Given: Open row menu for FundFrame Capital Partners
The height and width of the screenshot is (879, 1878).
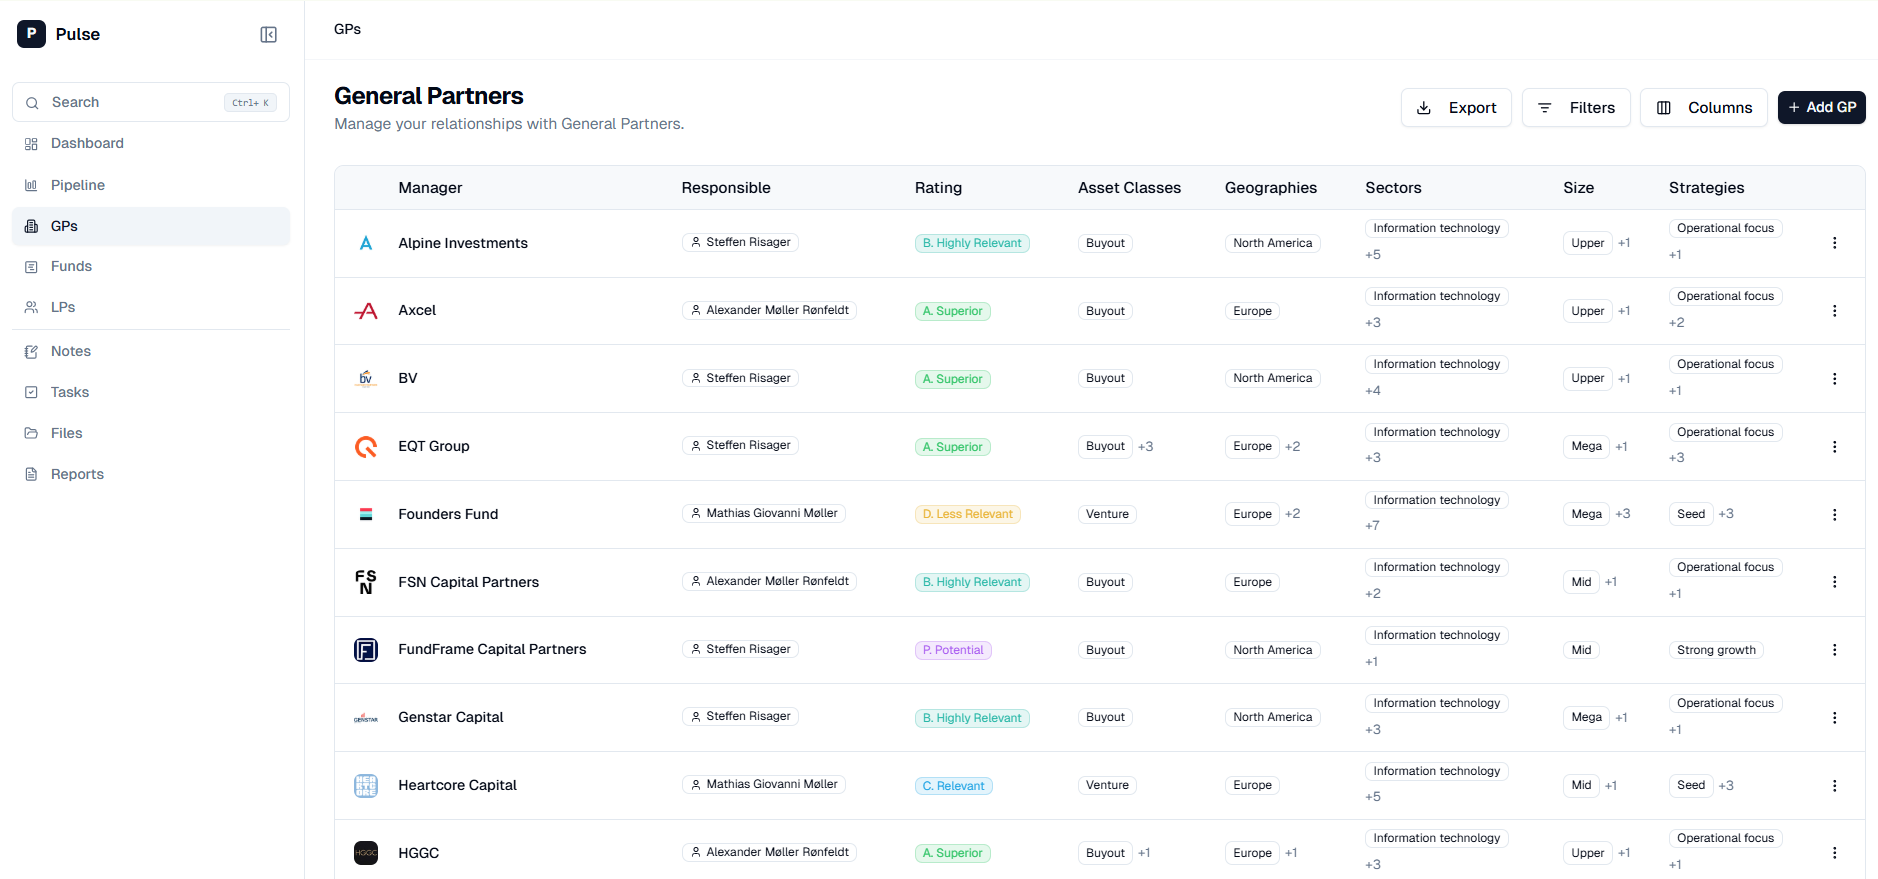Looking at the screenshot, I should [x=1834, y=650].
